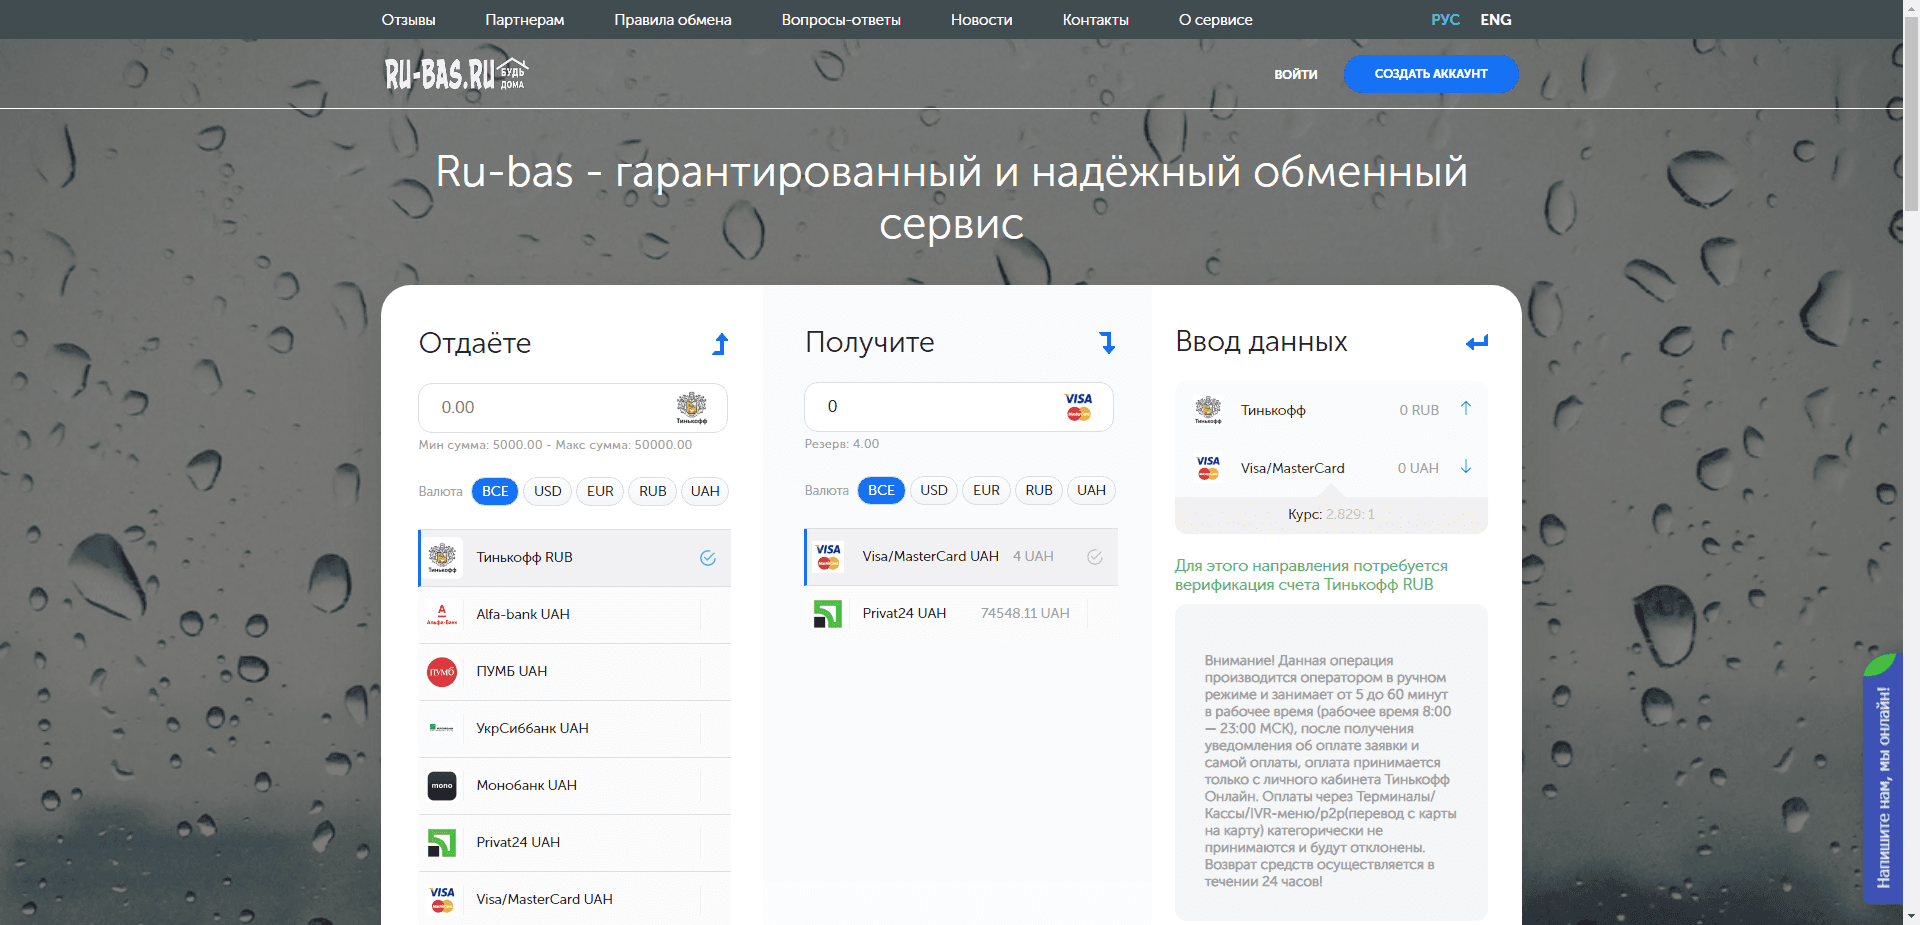Select the Privat24 UAH icon in the Получите list
Image resolution: width=1920 pixels, height=925 pixels.
tap(828, 613)
